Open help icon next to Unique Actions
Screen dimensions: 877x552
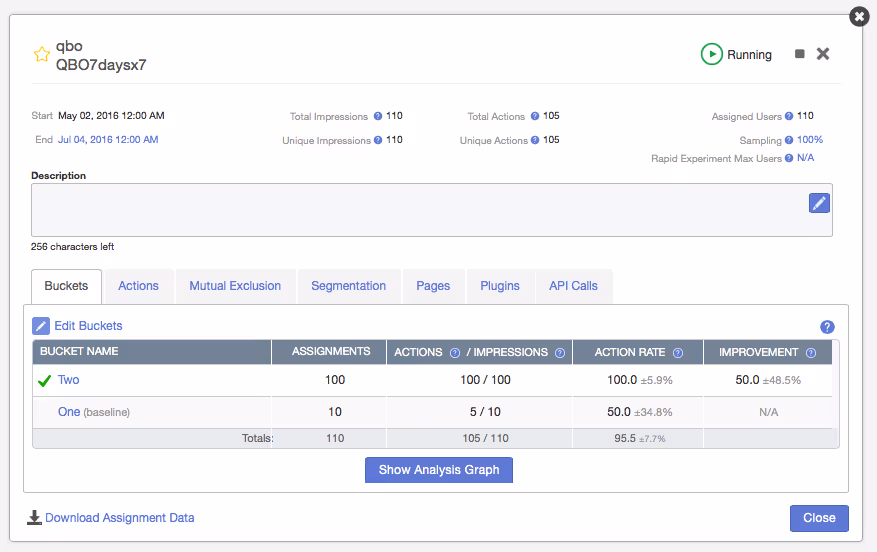point(535,140)
